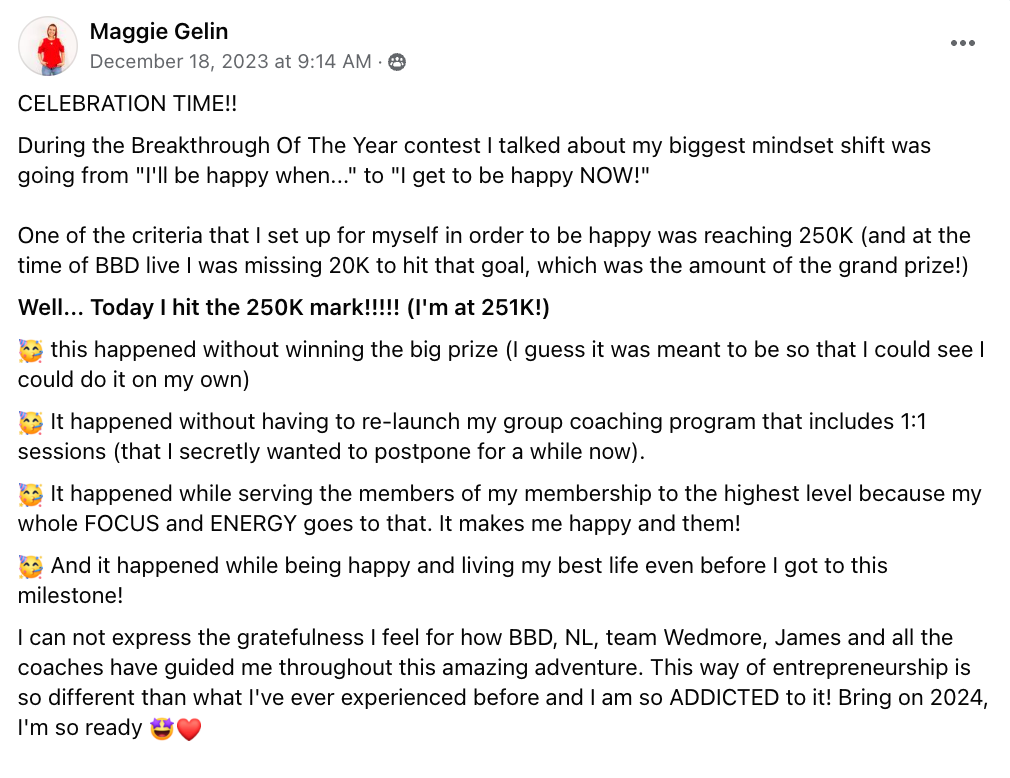Image resolution: width=1010 pixels, height=778 pixels.
Task: Click the group audience privacy icon
Action: [x=397, y=62]
